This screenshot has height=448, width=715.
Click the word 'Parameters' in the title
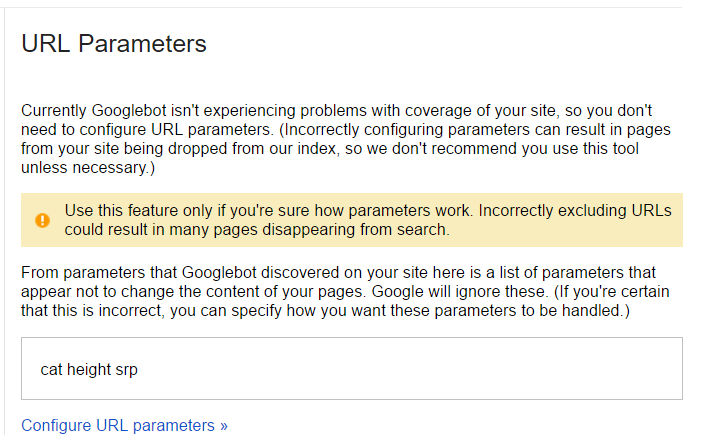[x=142, y=44]
